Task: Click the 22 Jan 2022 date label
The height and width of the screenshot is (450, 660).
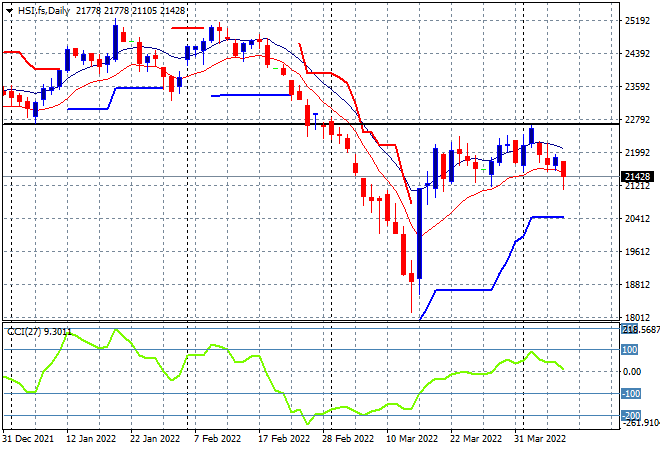Action: (x=155, y=439)
